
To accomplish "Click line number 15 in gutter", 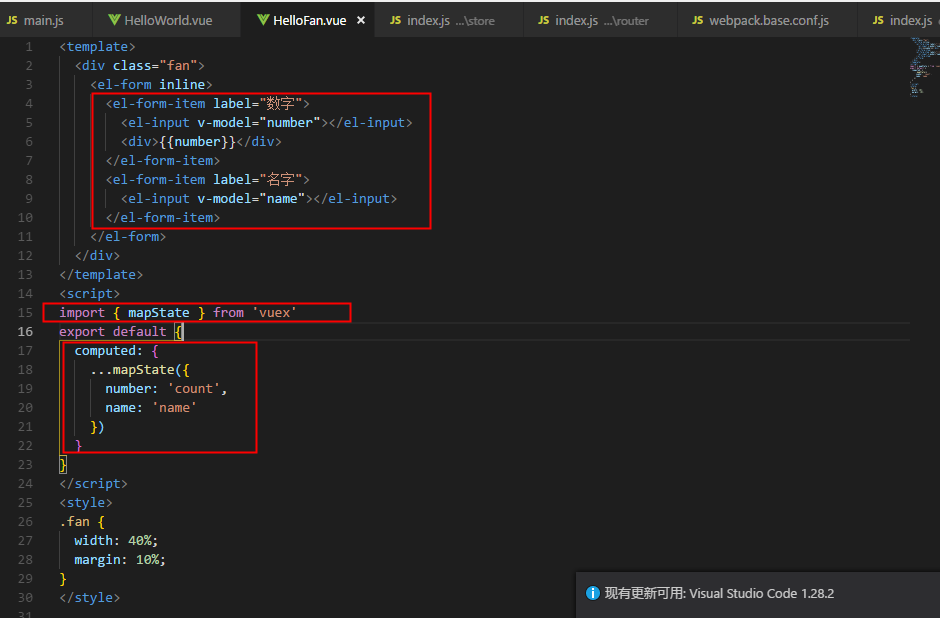I will [x=25, y=312].
